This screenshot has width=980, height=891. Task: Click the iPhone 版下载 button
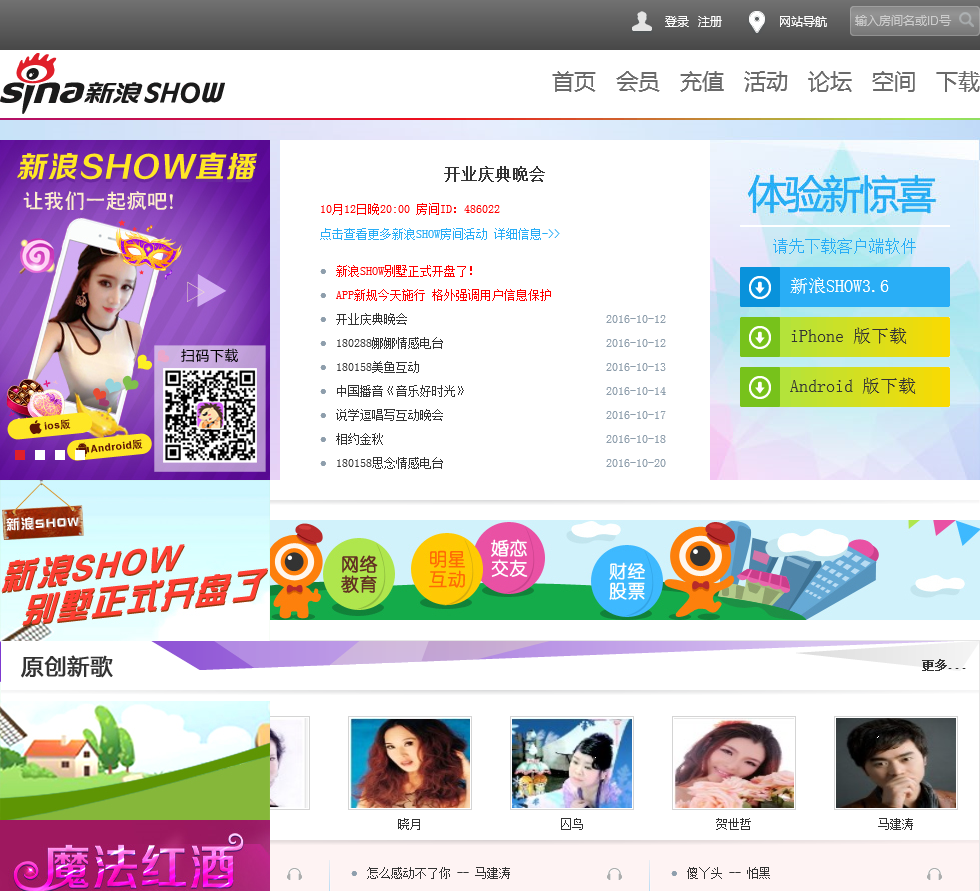tap(844, 337)
